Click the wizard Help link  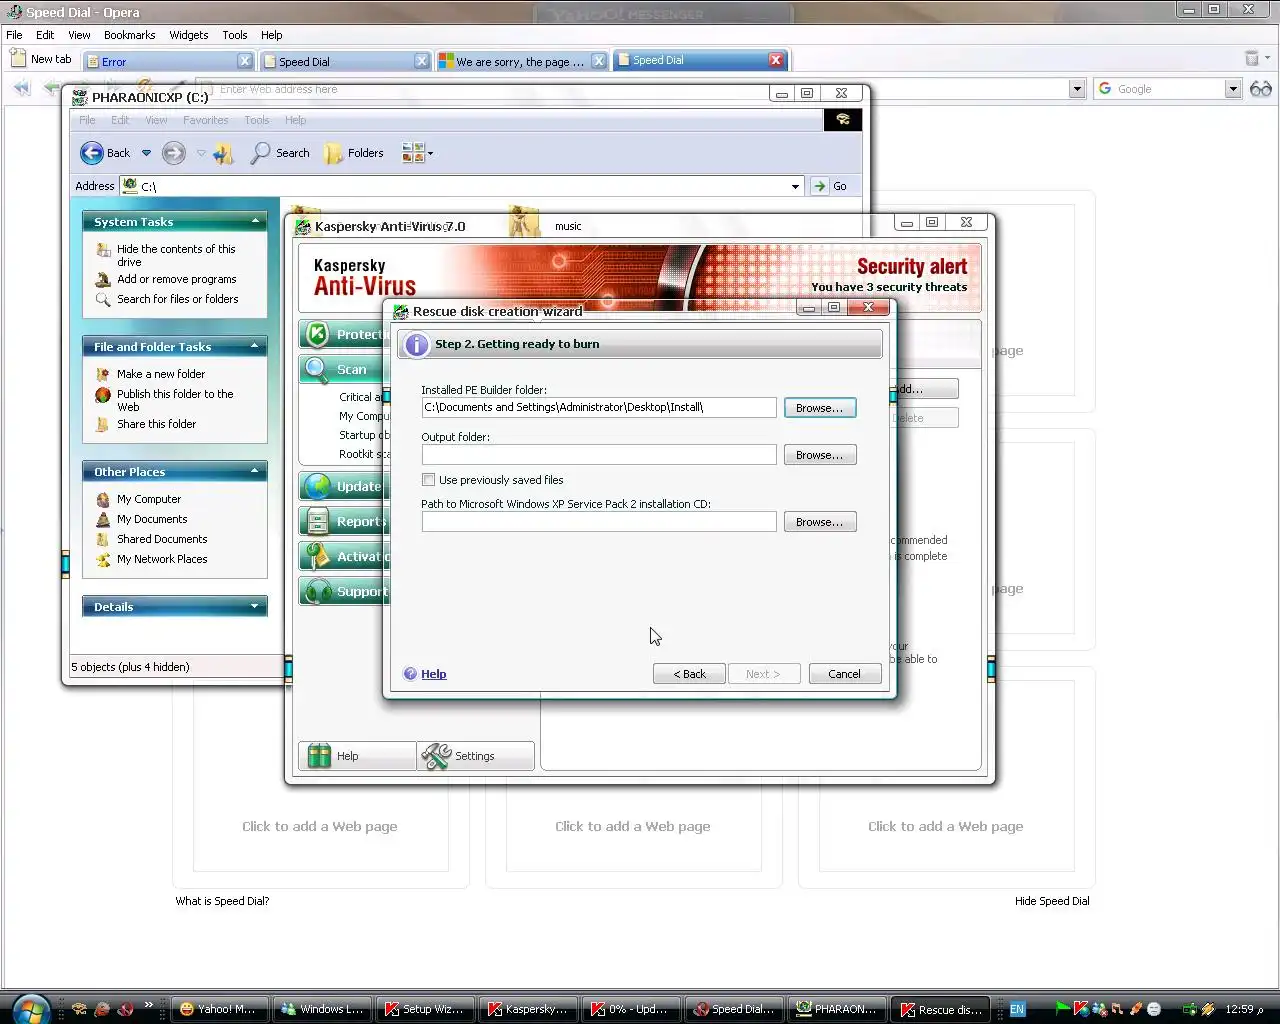(434, 674)
